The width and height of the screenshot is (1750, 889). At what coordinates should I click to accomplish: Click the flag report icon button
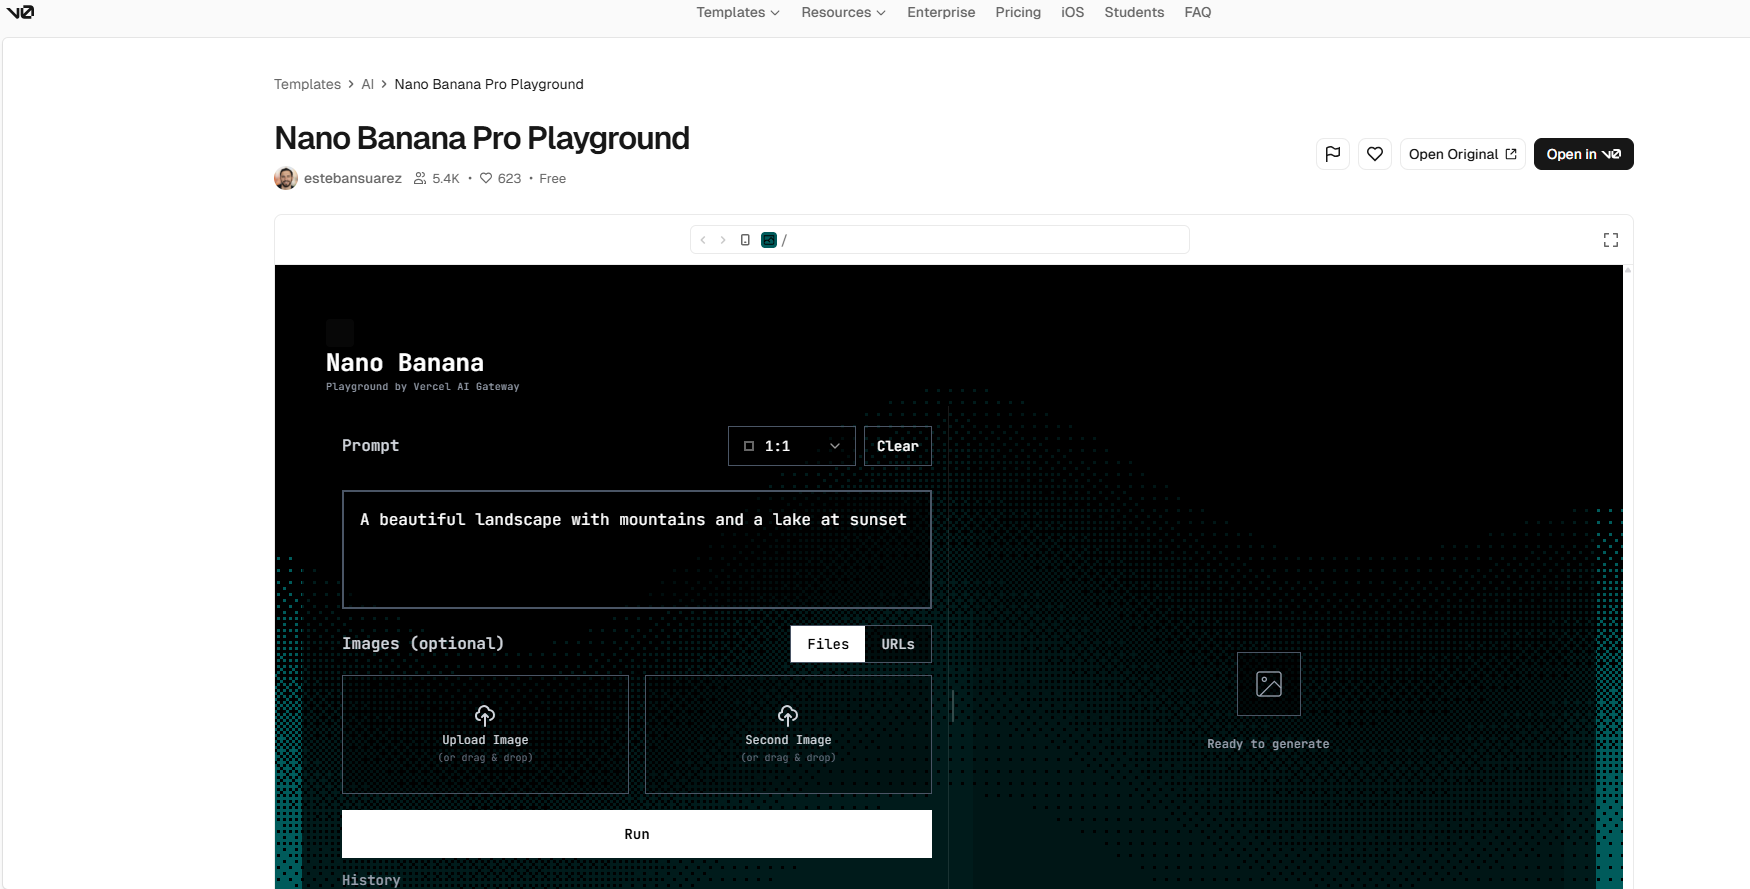(1333, 154)
